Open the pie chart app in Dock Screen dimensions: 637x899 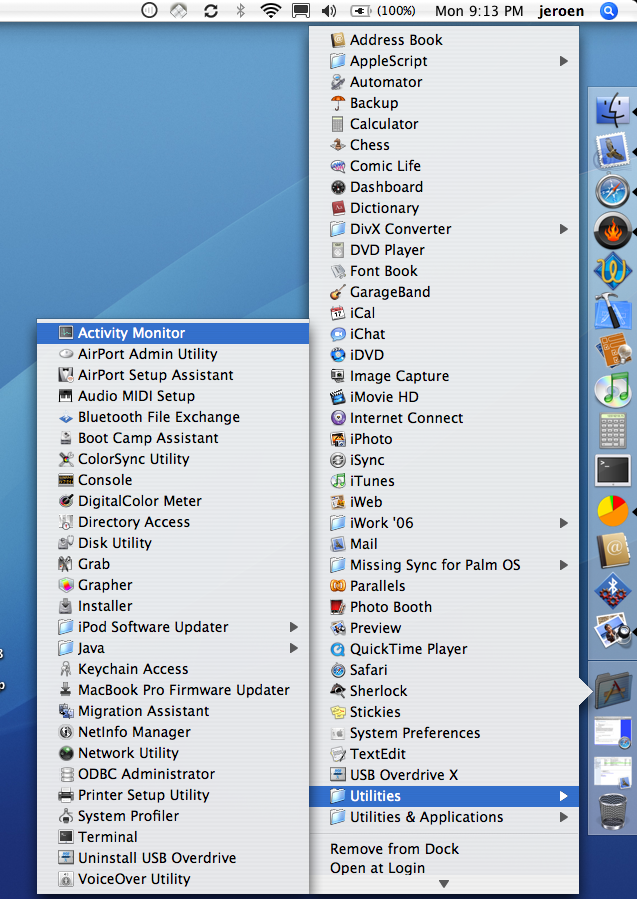(x=613, y=511)
